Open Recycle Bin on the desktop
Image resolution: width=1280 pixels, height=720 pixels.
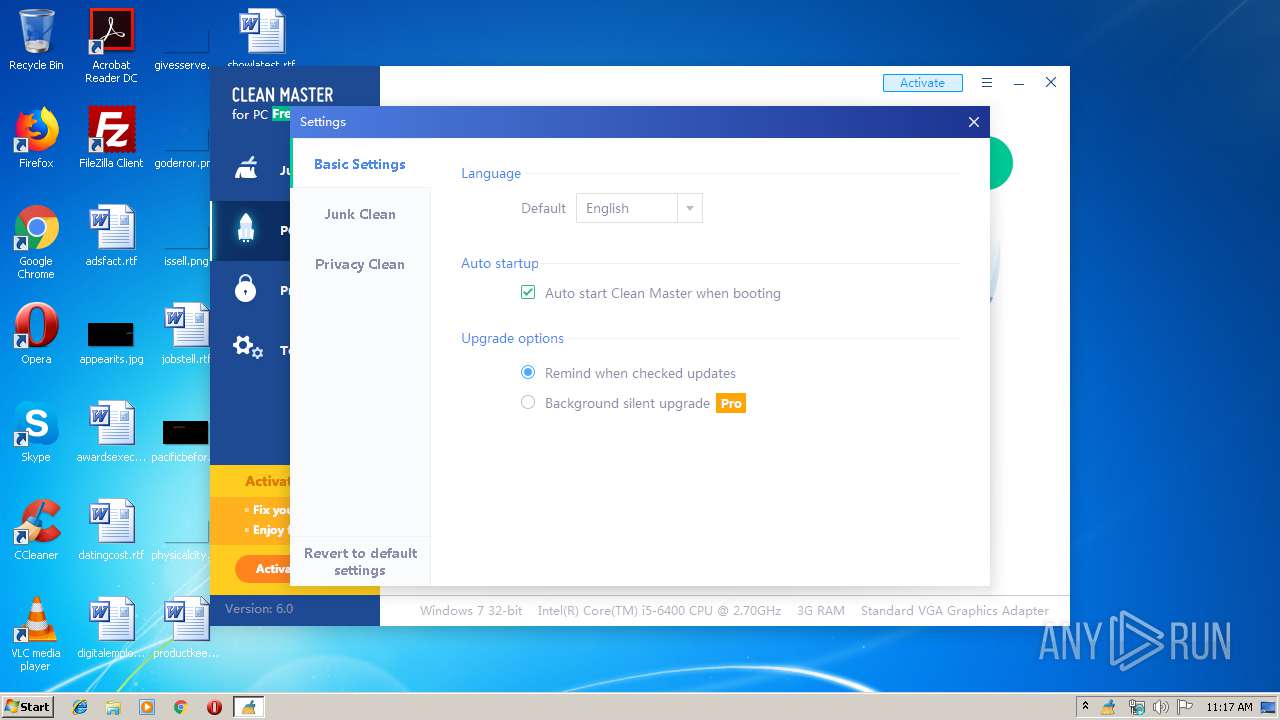(36, 40)
